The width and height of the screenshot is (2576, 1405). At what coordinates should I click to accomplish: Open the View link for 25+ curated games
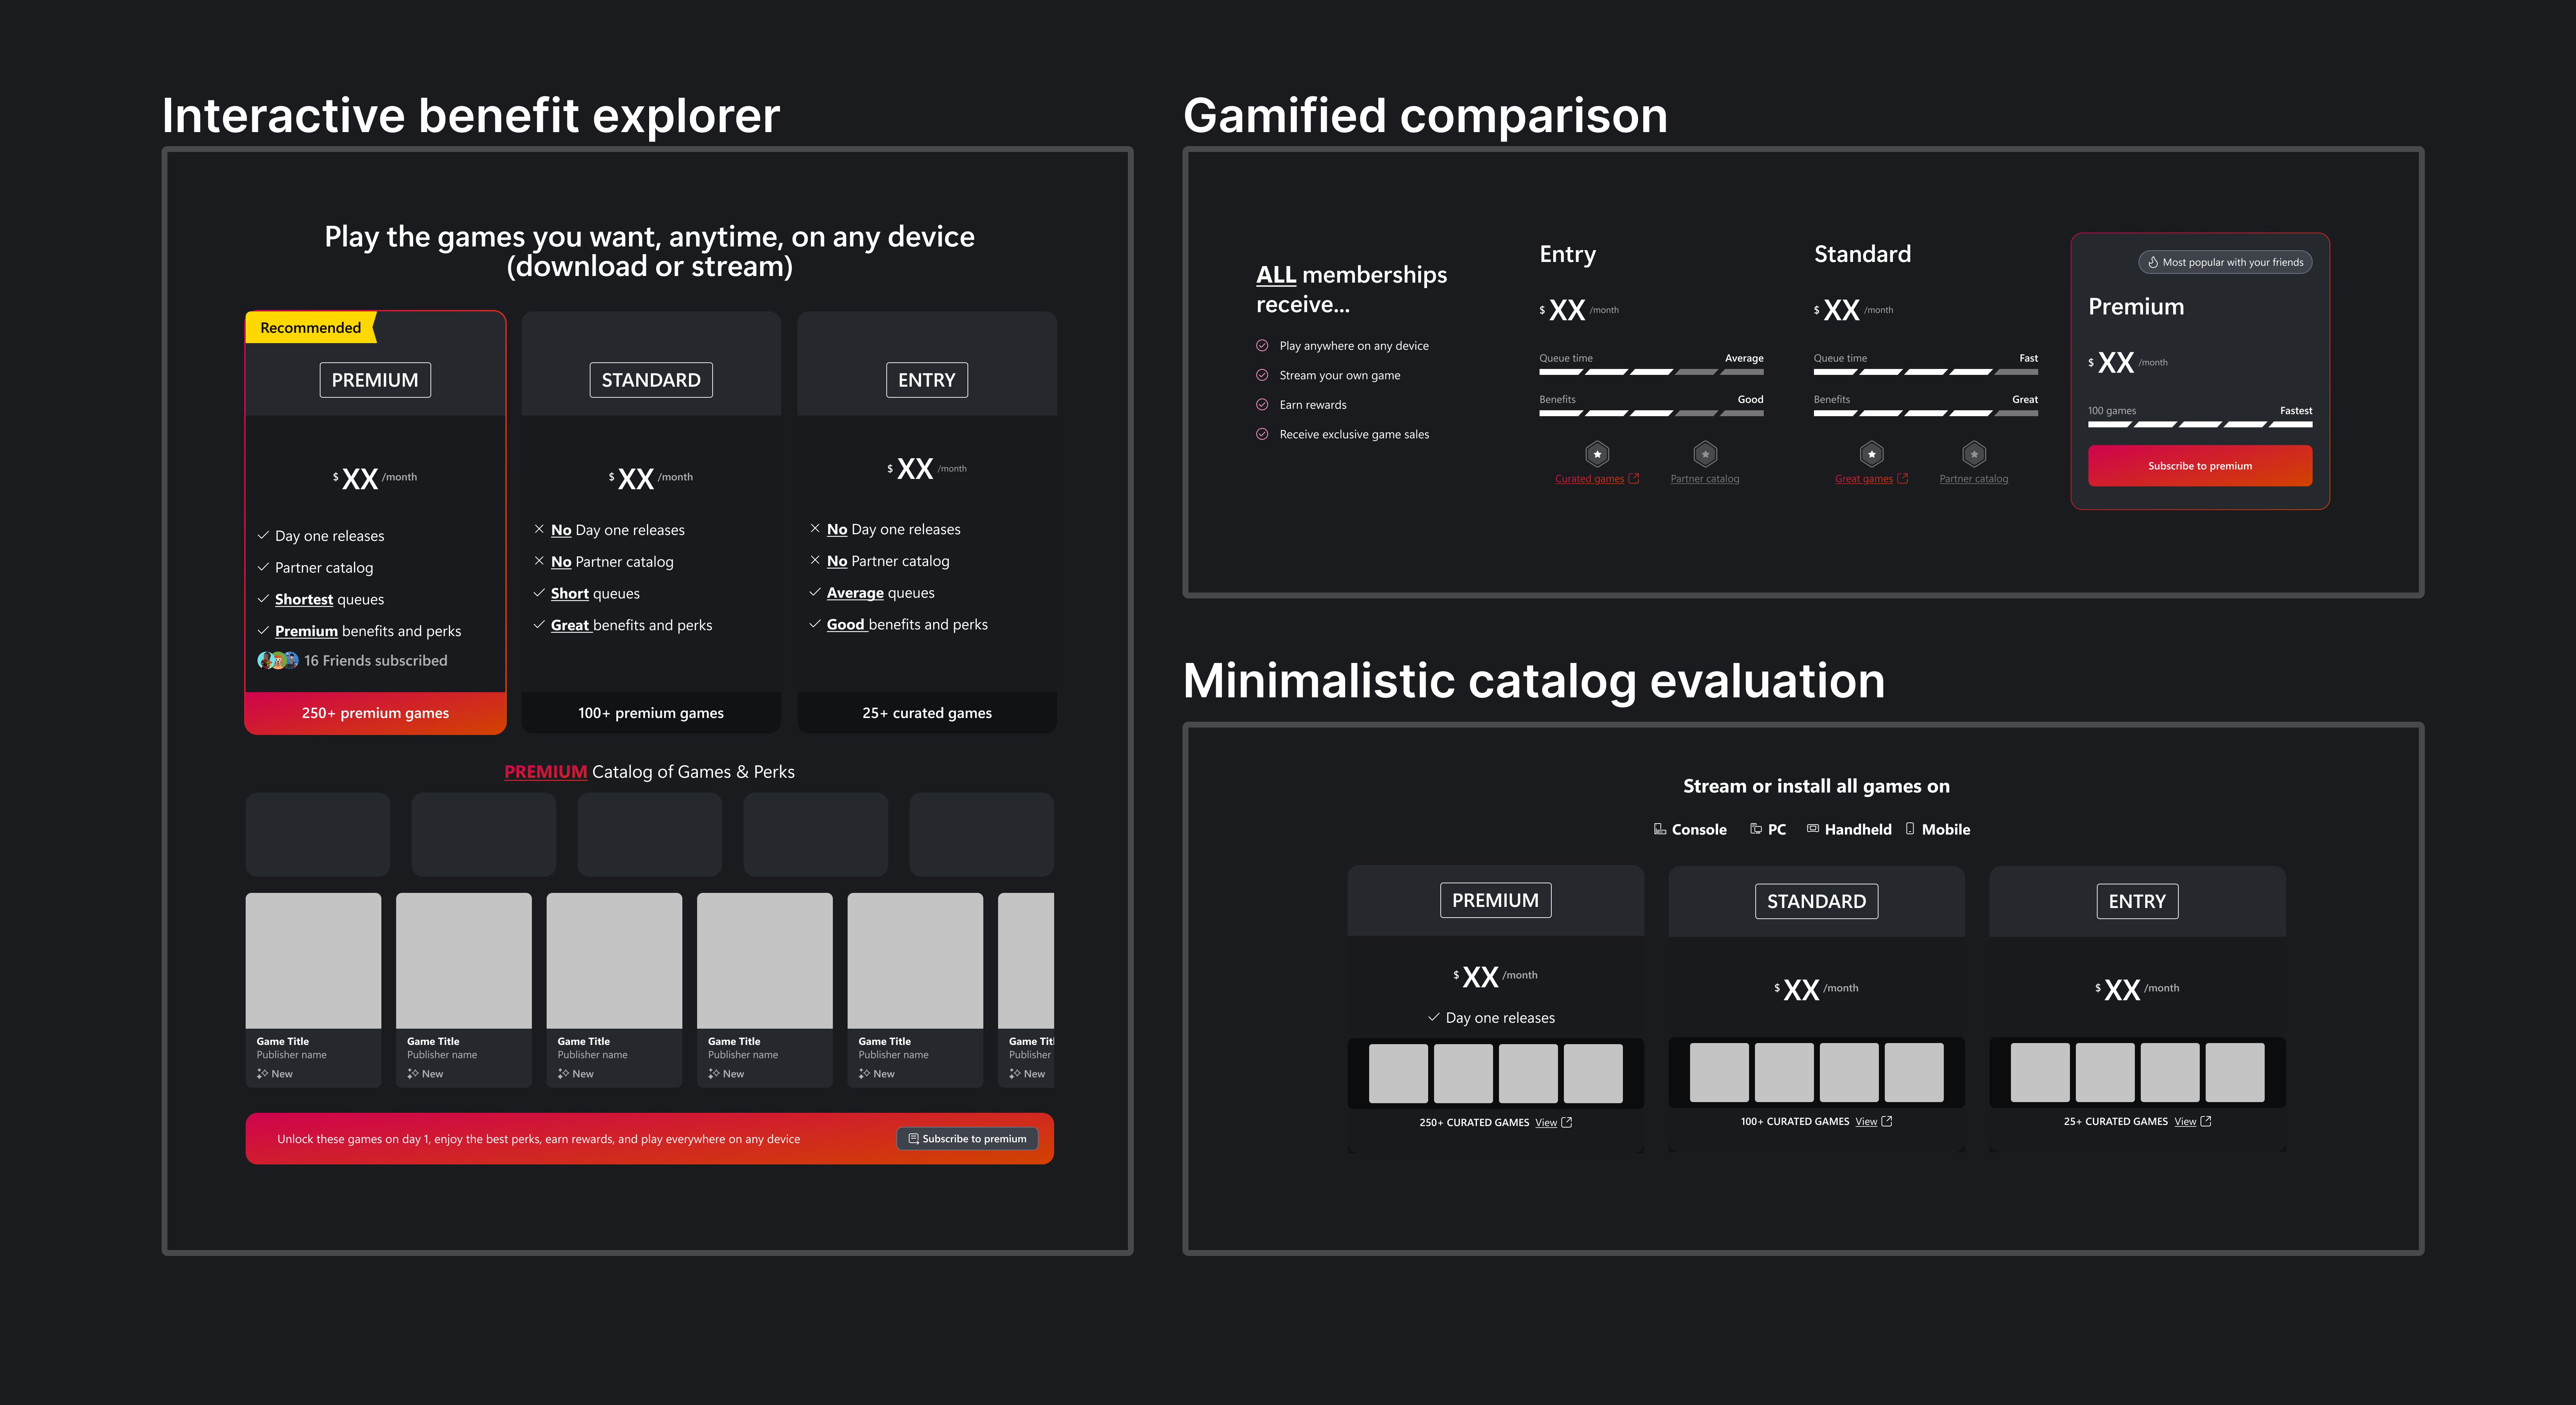click(2185, 1122)
